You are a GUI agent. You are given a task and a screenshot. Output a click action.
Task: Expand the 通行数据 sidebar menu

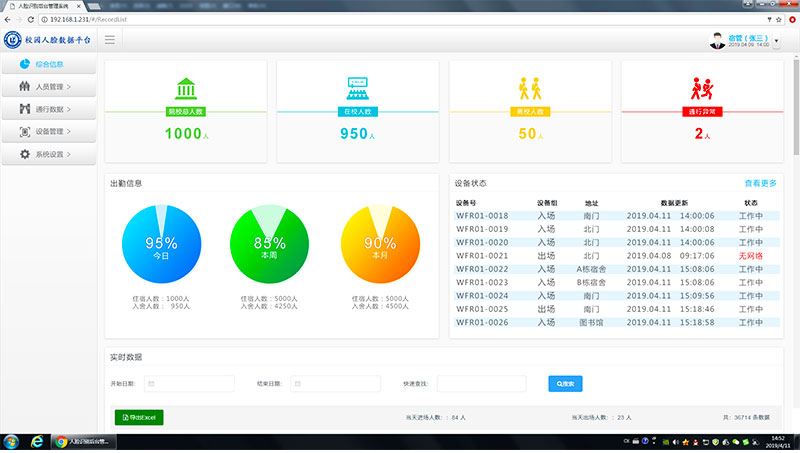(49, 109)
